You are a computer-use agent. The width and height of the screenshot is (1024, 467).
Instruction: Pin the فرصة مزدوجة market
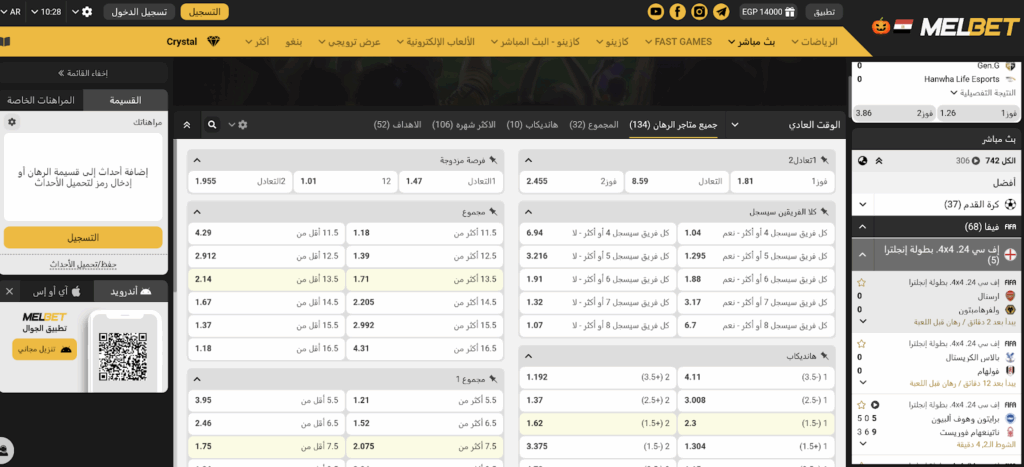(494, 159)
